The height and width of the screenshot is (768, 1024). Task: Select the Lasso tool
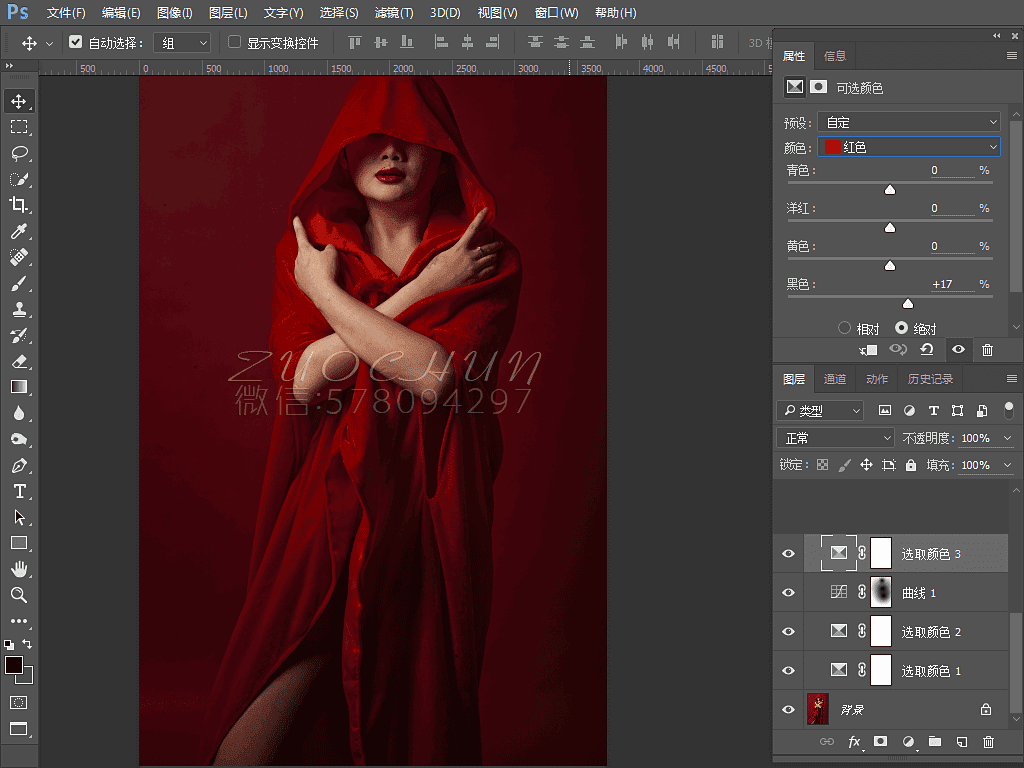pyautogui.click(x=19, y=153)
